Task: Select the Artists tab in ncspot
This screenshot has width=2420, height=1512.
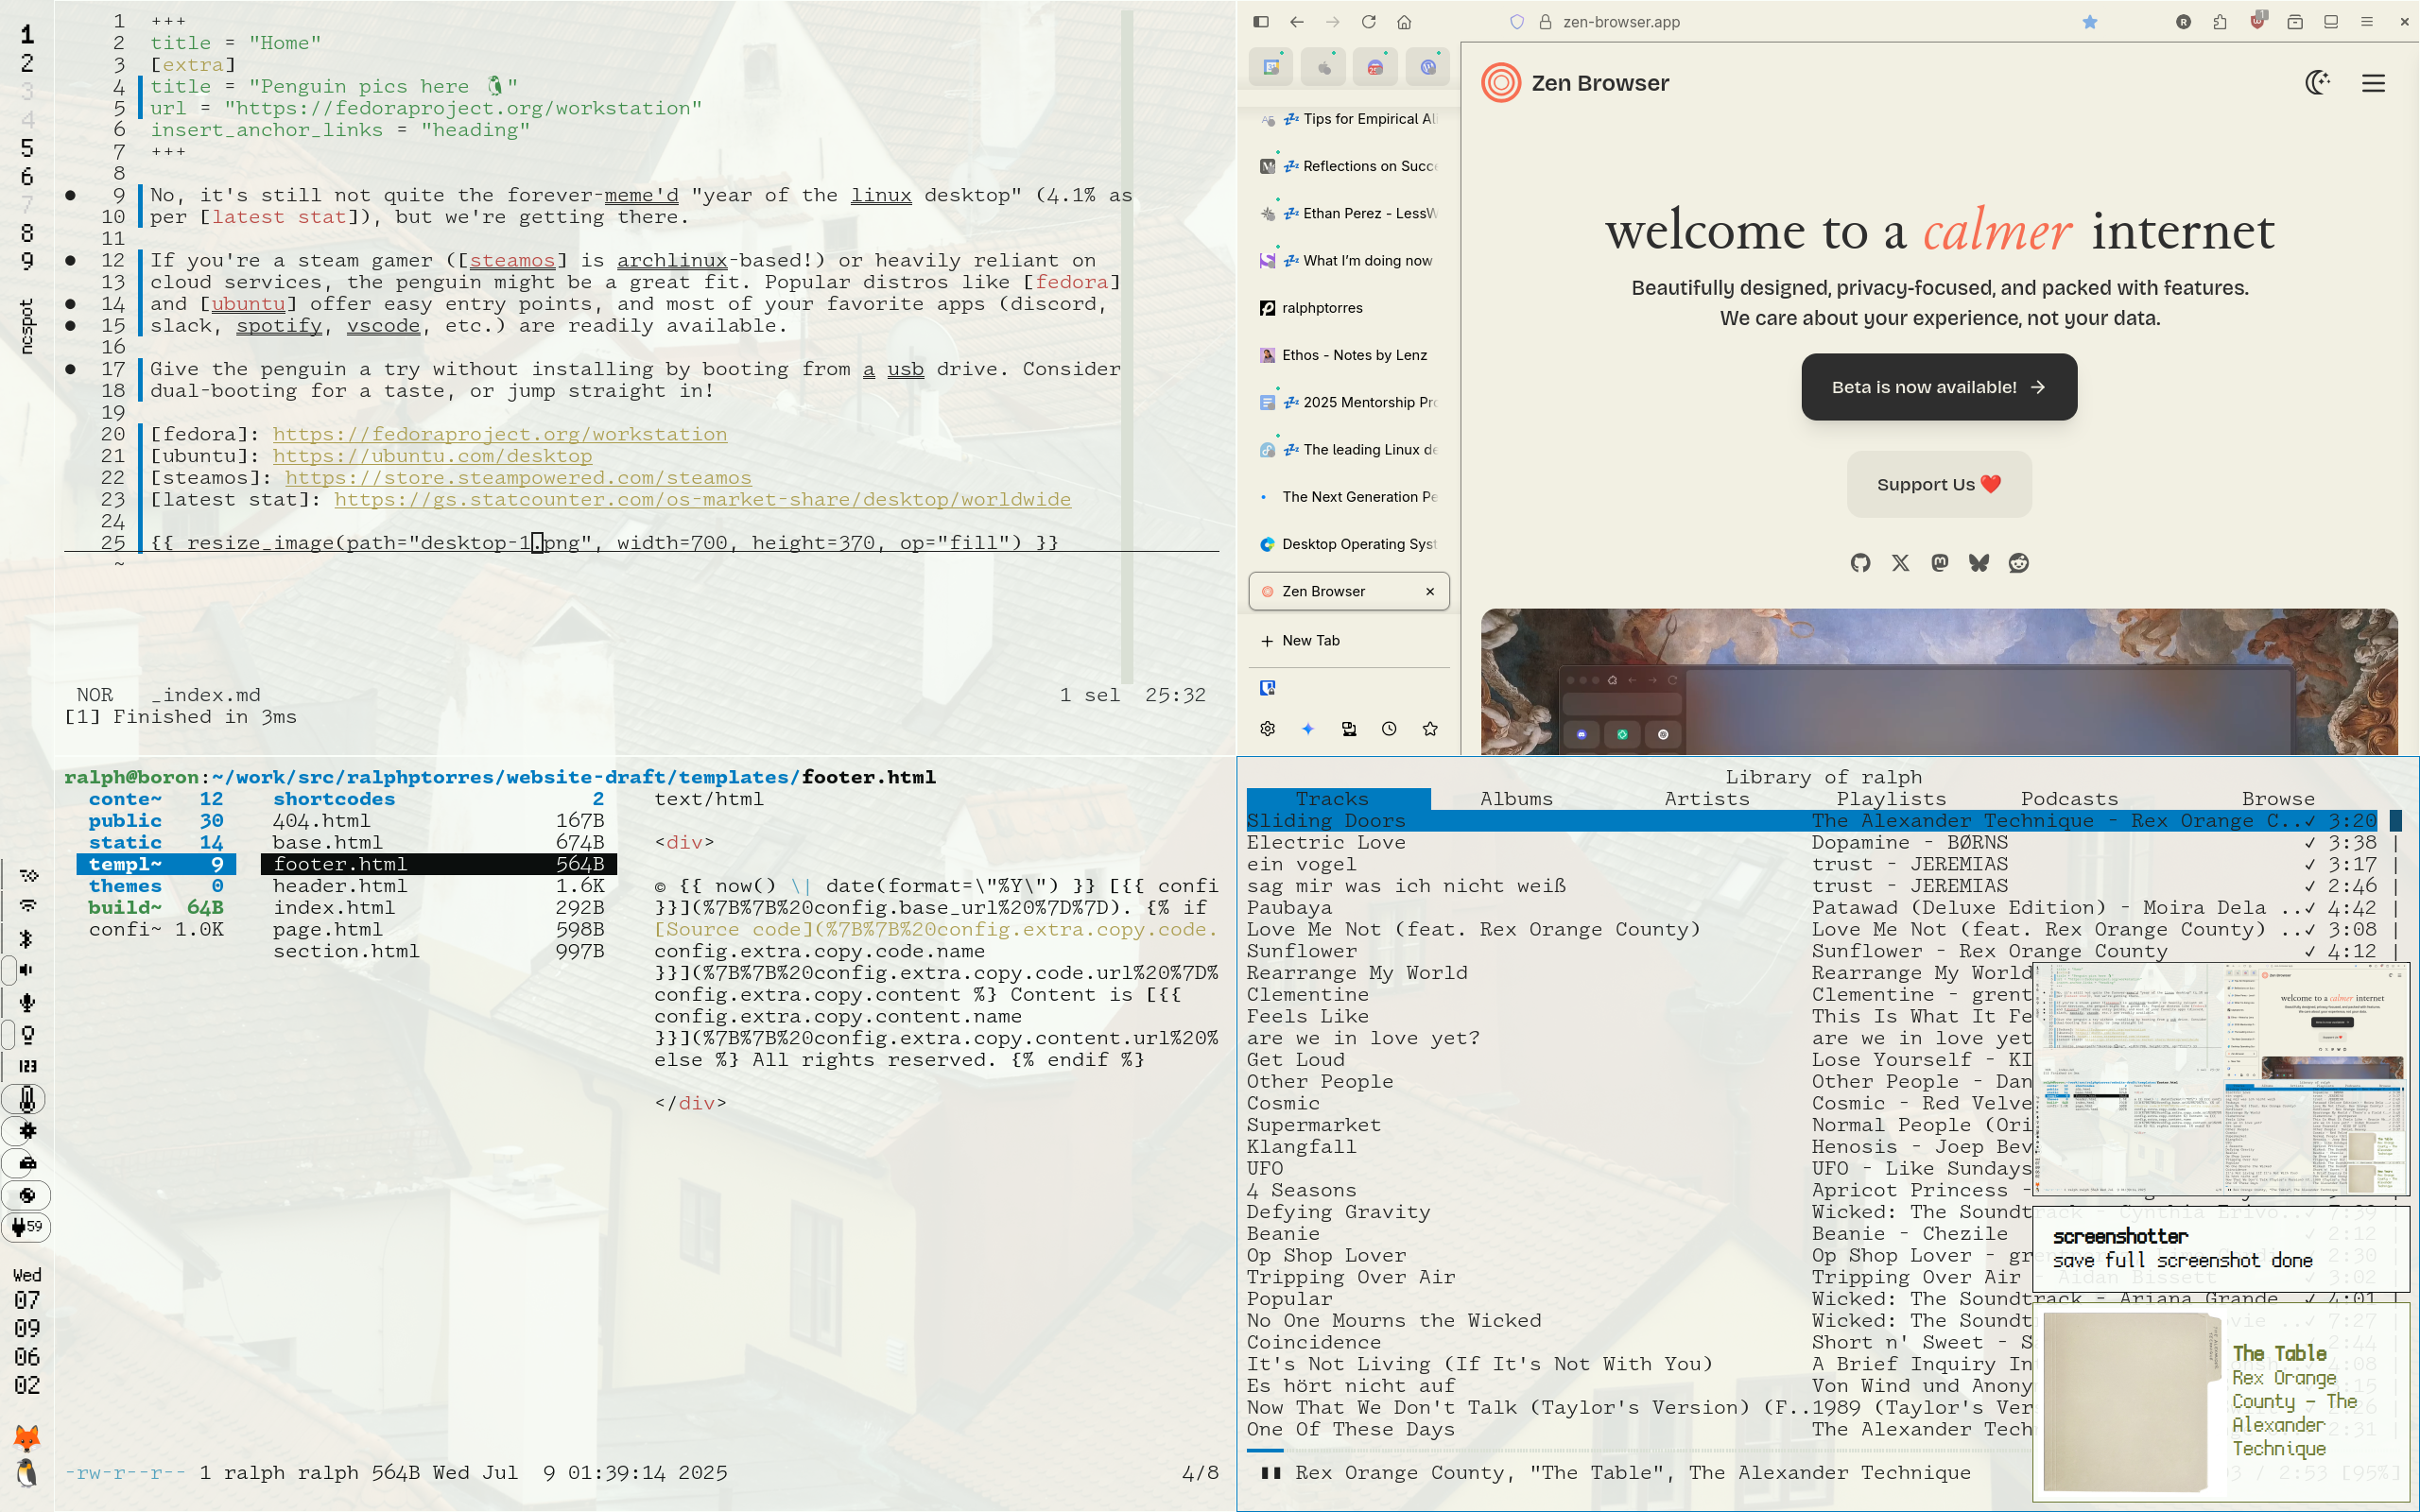Action: [1707, 799]
